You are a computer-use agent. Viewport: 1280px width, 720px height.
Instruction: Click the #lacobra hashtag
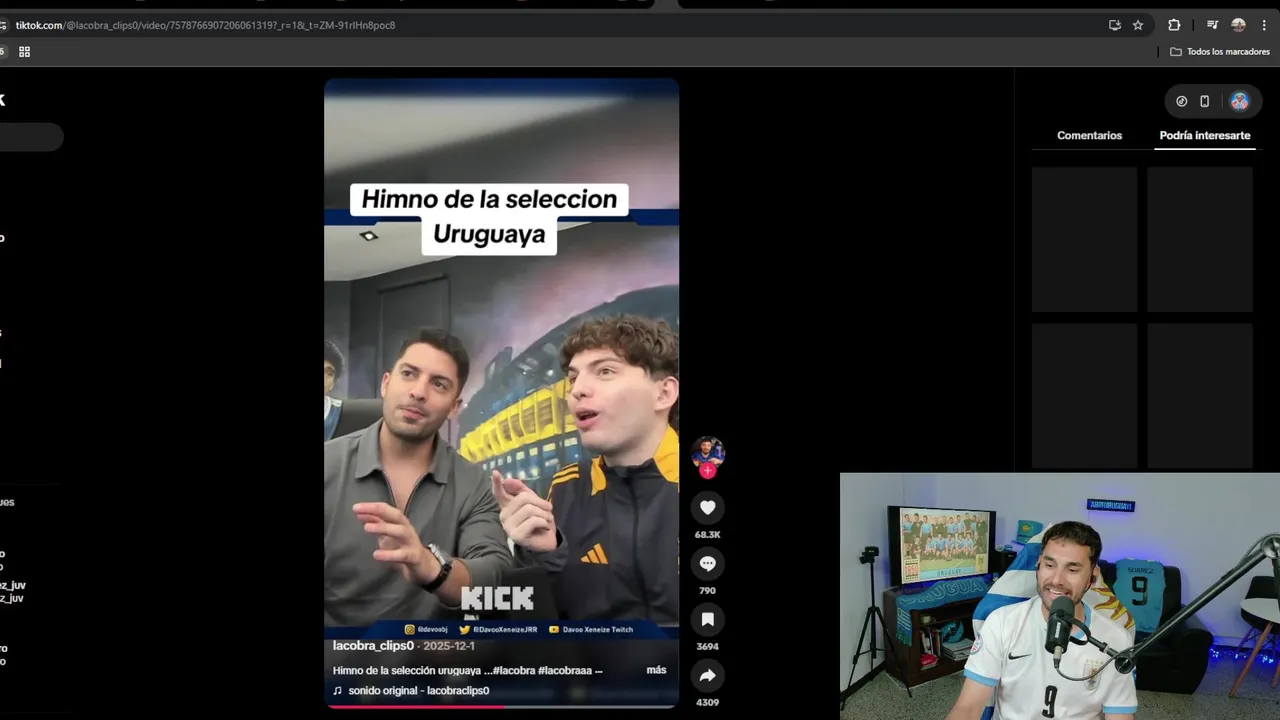pyautogui.click(x=514, y=670)
